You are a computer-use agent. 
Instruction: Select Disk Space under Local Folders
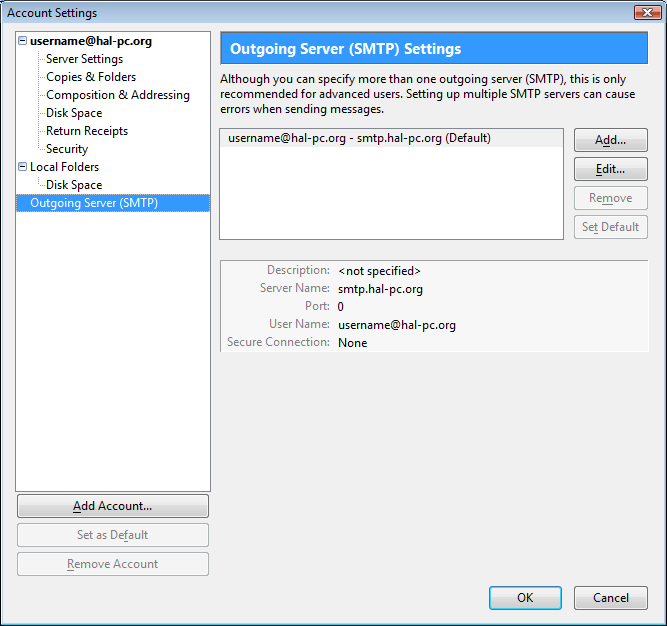[74, 185]
